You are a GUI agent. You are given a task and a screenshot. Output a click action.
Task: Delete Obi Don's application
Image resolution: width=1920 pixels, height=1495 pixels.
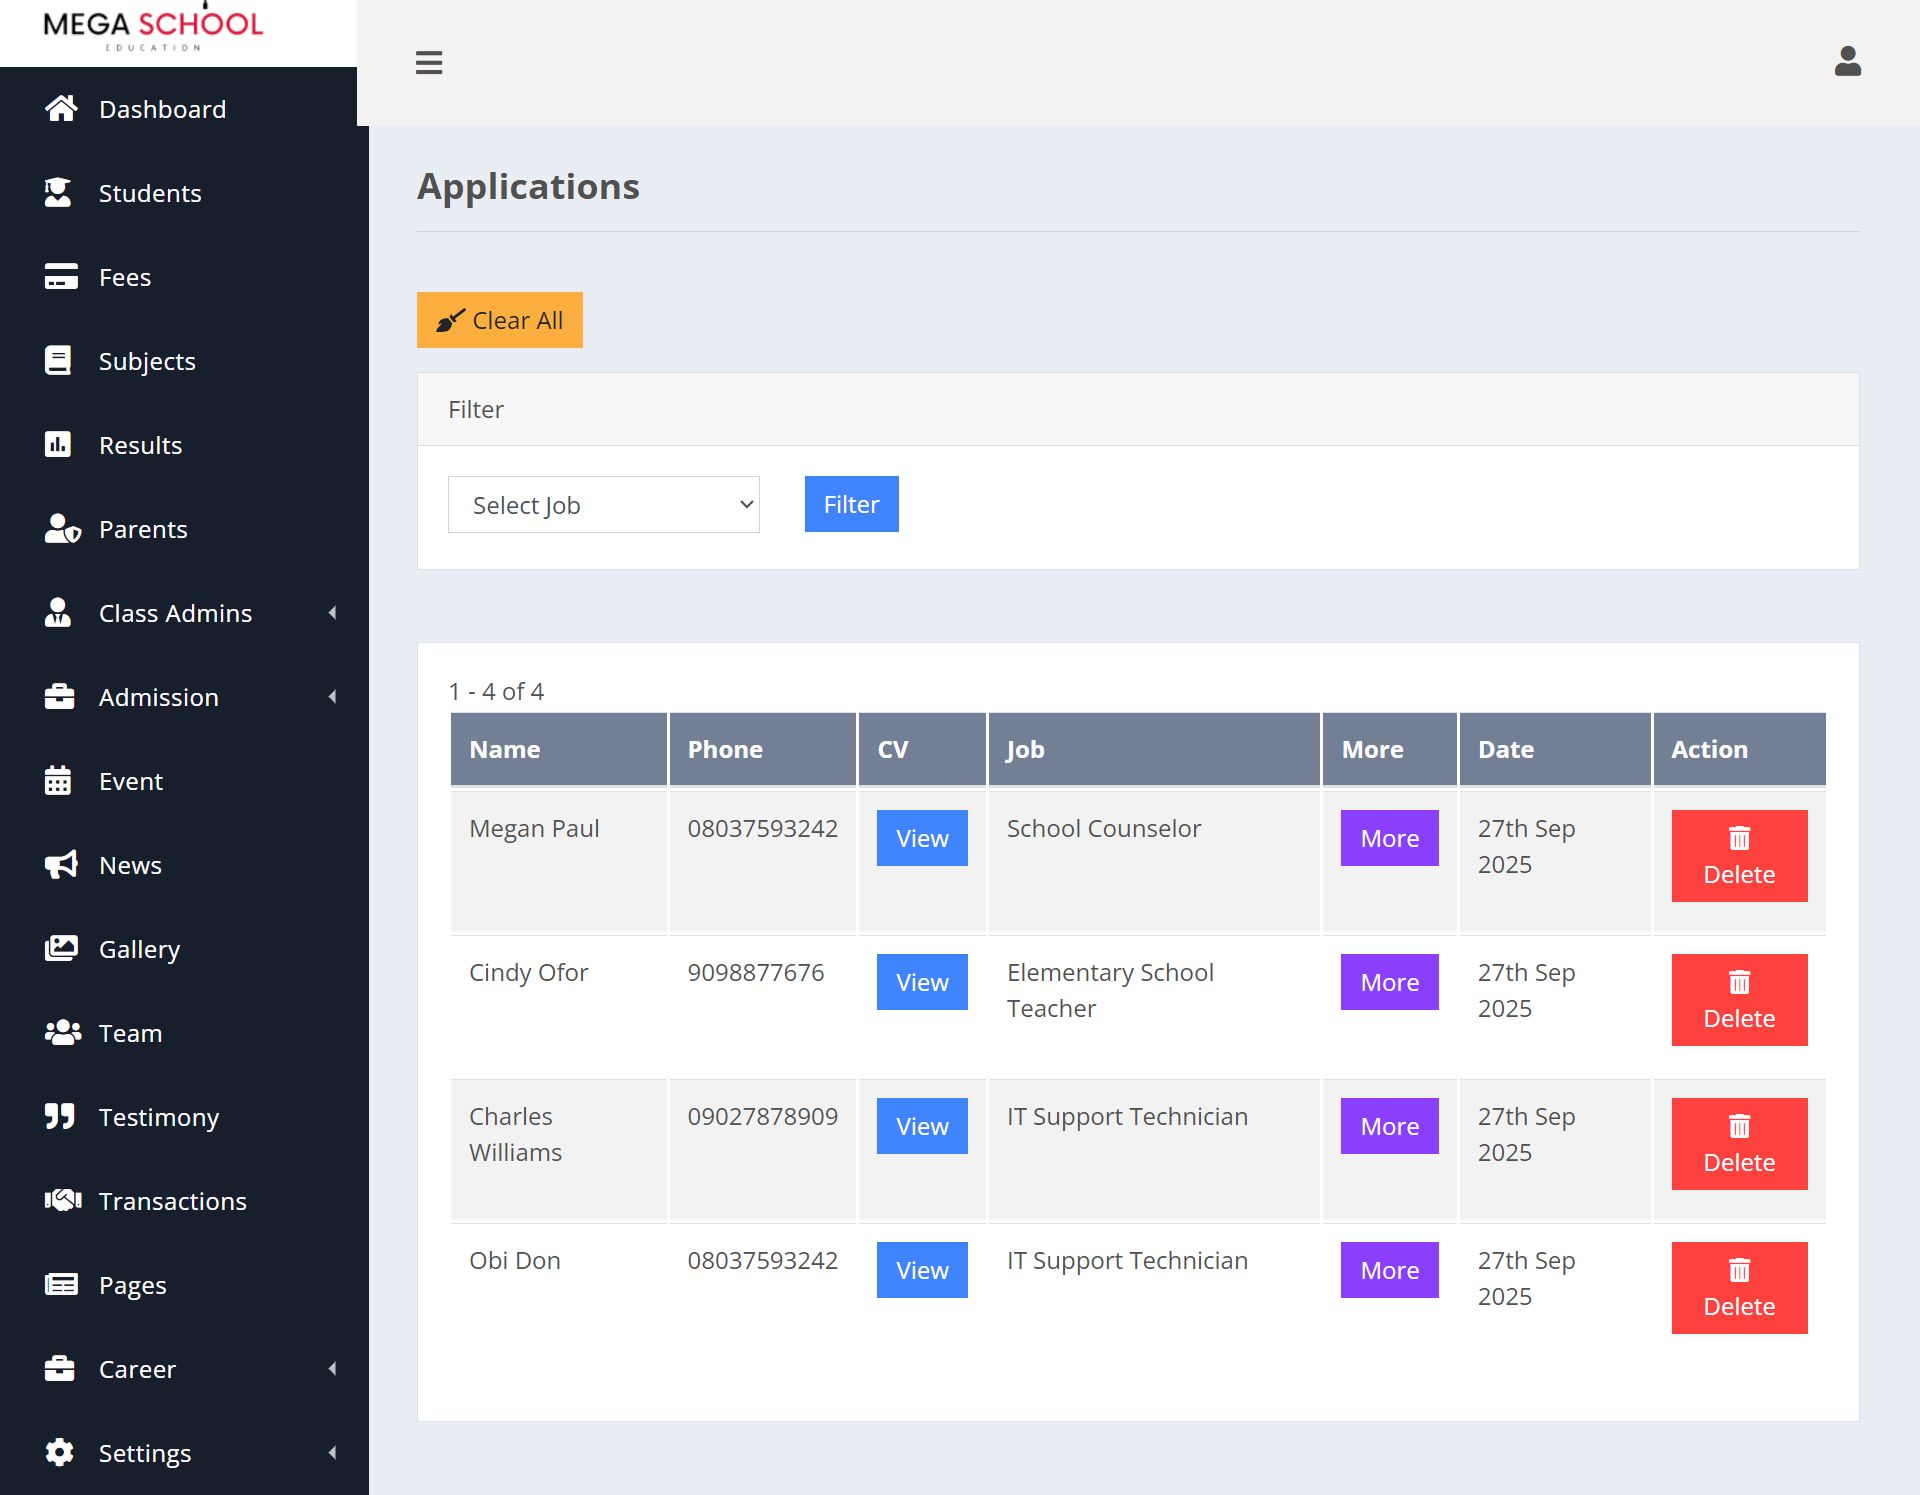click(x=1738, y=1288)
